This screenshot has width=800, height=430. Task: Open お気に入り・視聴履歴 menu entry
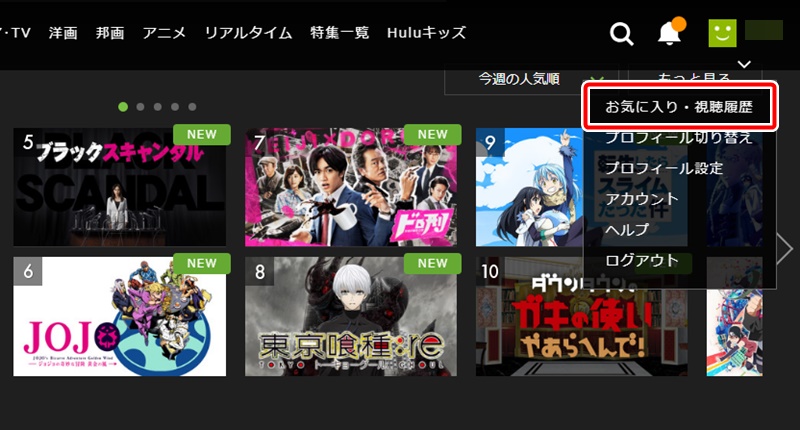[x=679, y=107]
